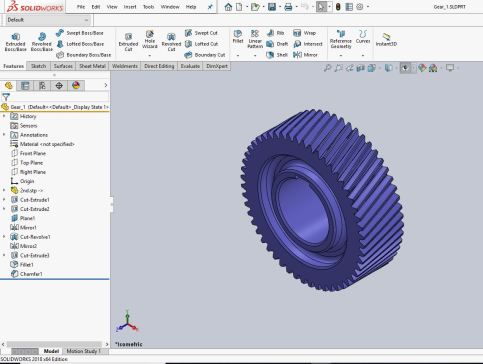Expand the Cut-Extrude3 feature

coord(4,255)
